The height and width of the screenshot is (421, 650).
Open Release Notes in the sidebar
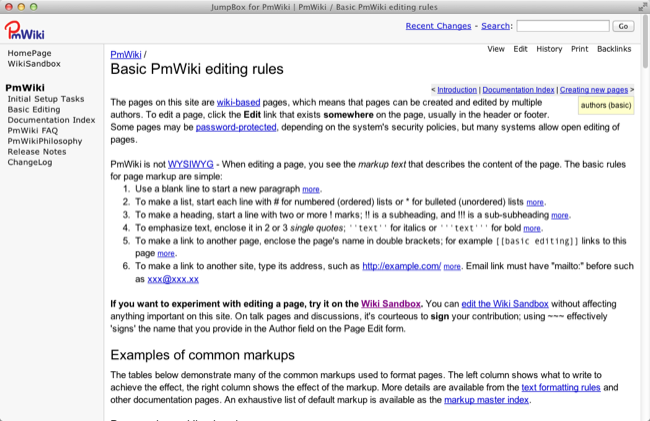coord(37,152)
